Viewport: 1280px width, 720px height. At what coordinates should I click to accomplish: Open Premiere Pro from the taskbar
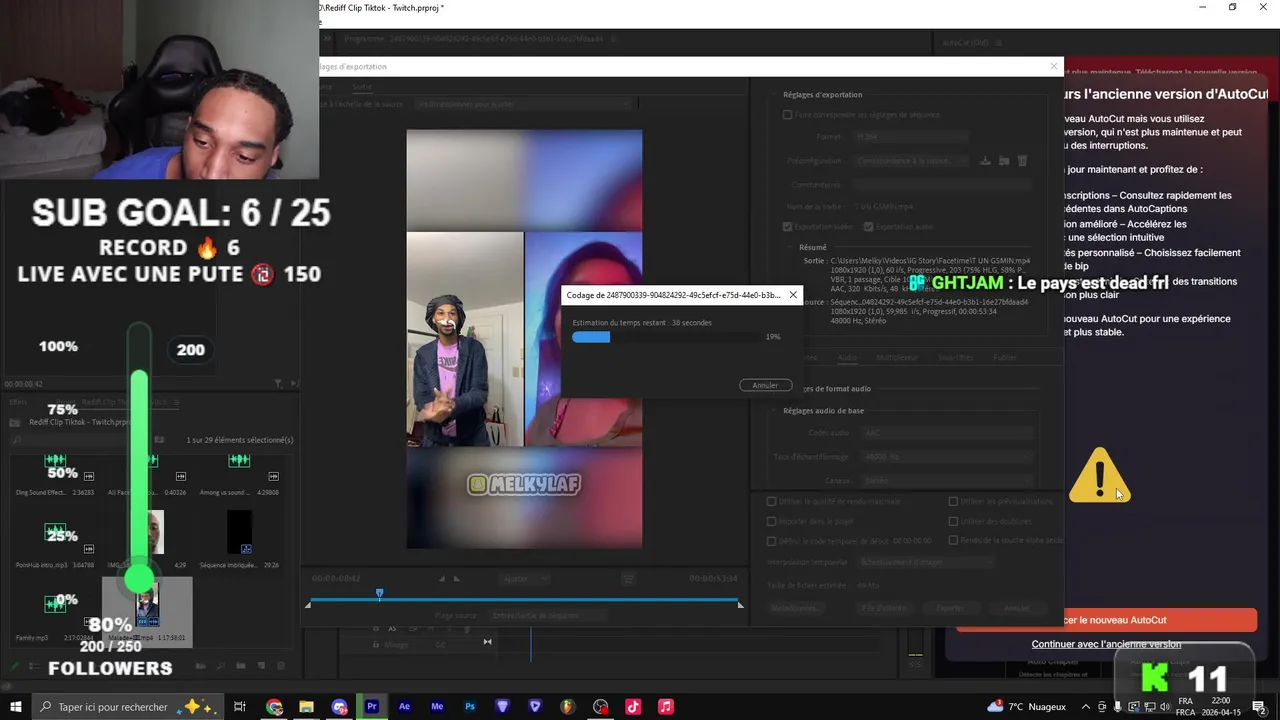click(x=372, y=707)
